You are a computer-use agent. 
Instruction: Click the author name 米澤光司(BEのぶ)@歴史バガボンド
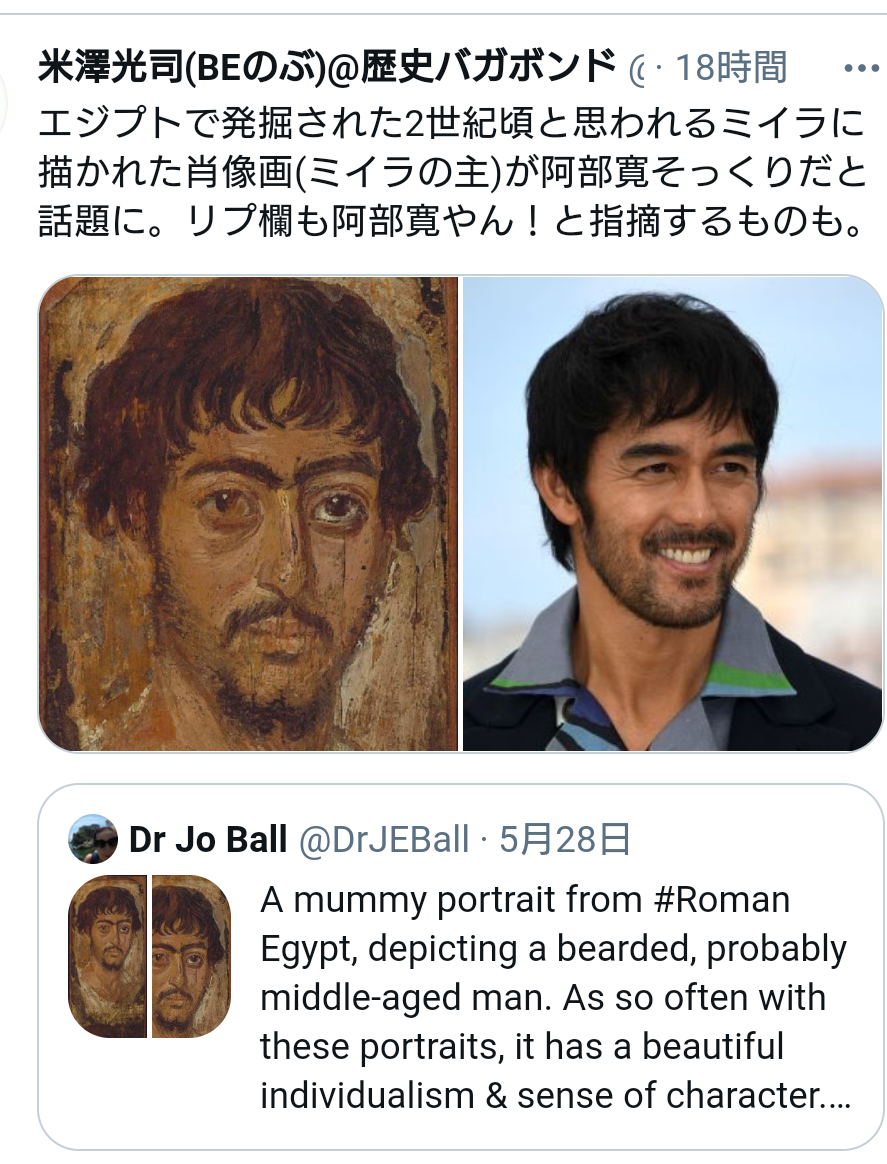coord(327,68)
